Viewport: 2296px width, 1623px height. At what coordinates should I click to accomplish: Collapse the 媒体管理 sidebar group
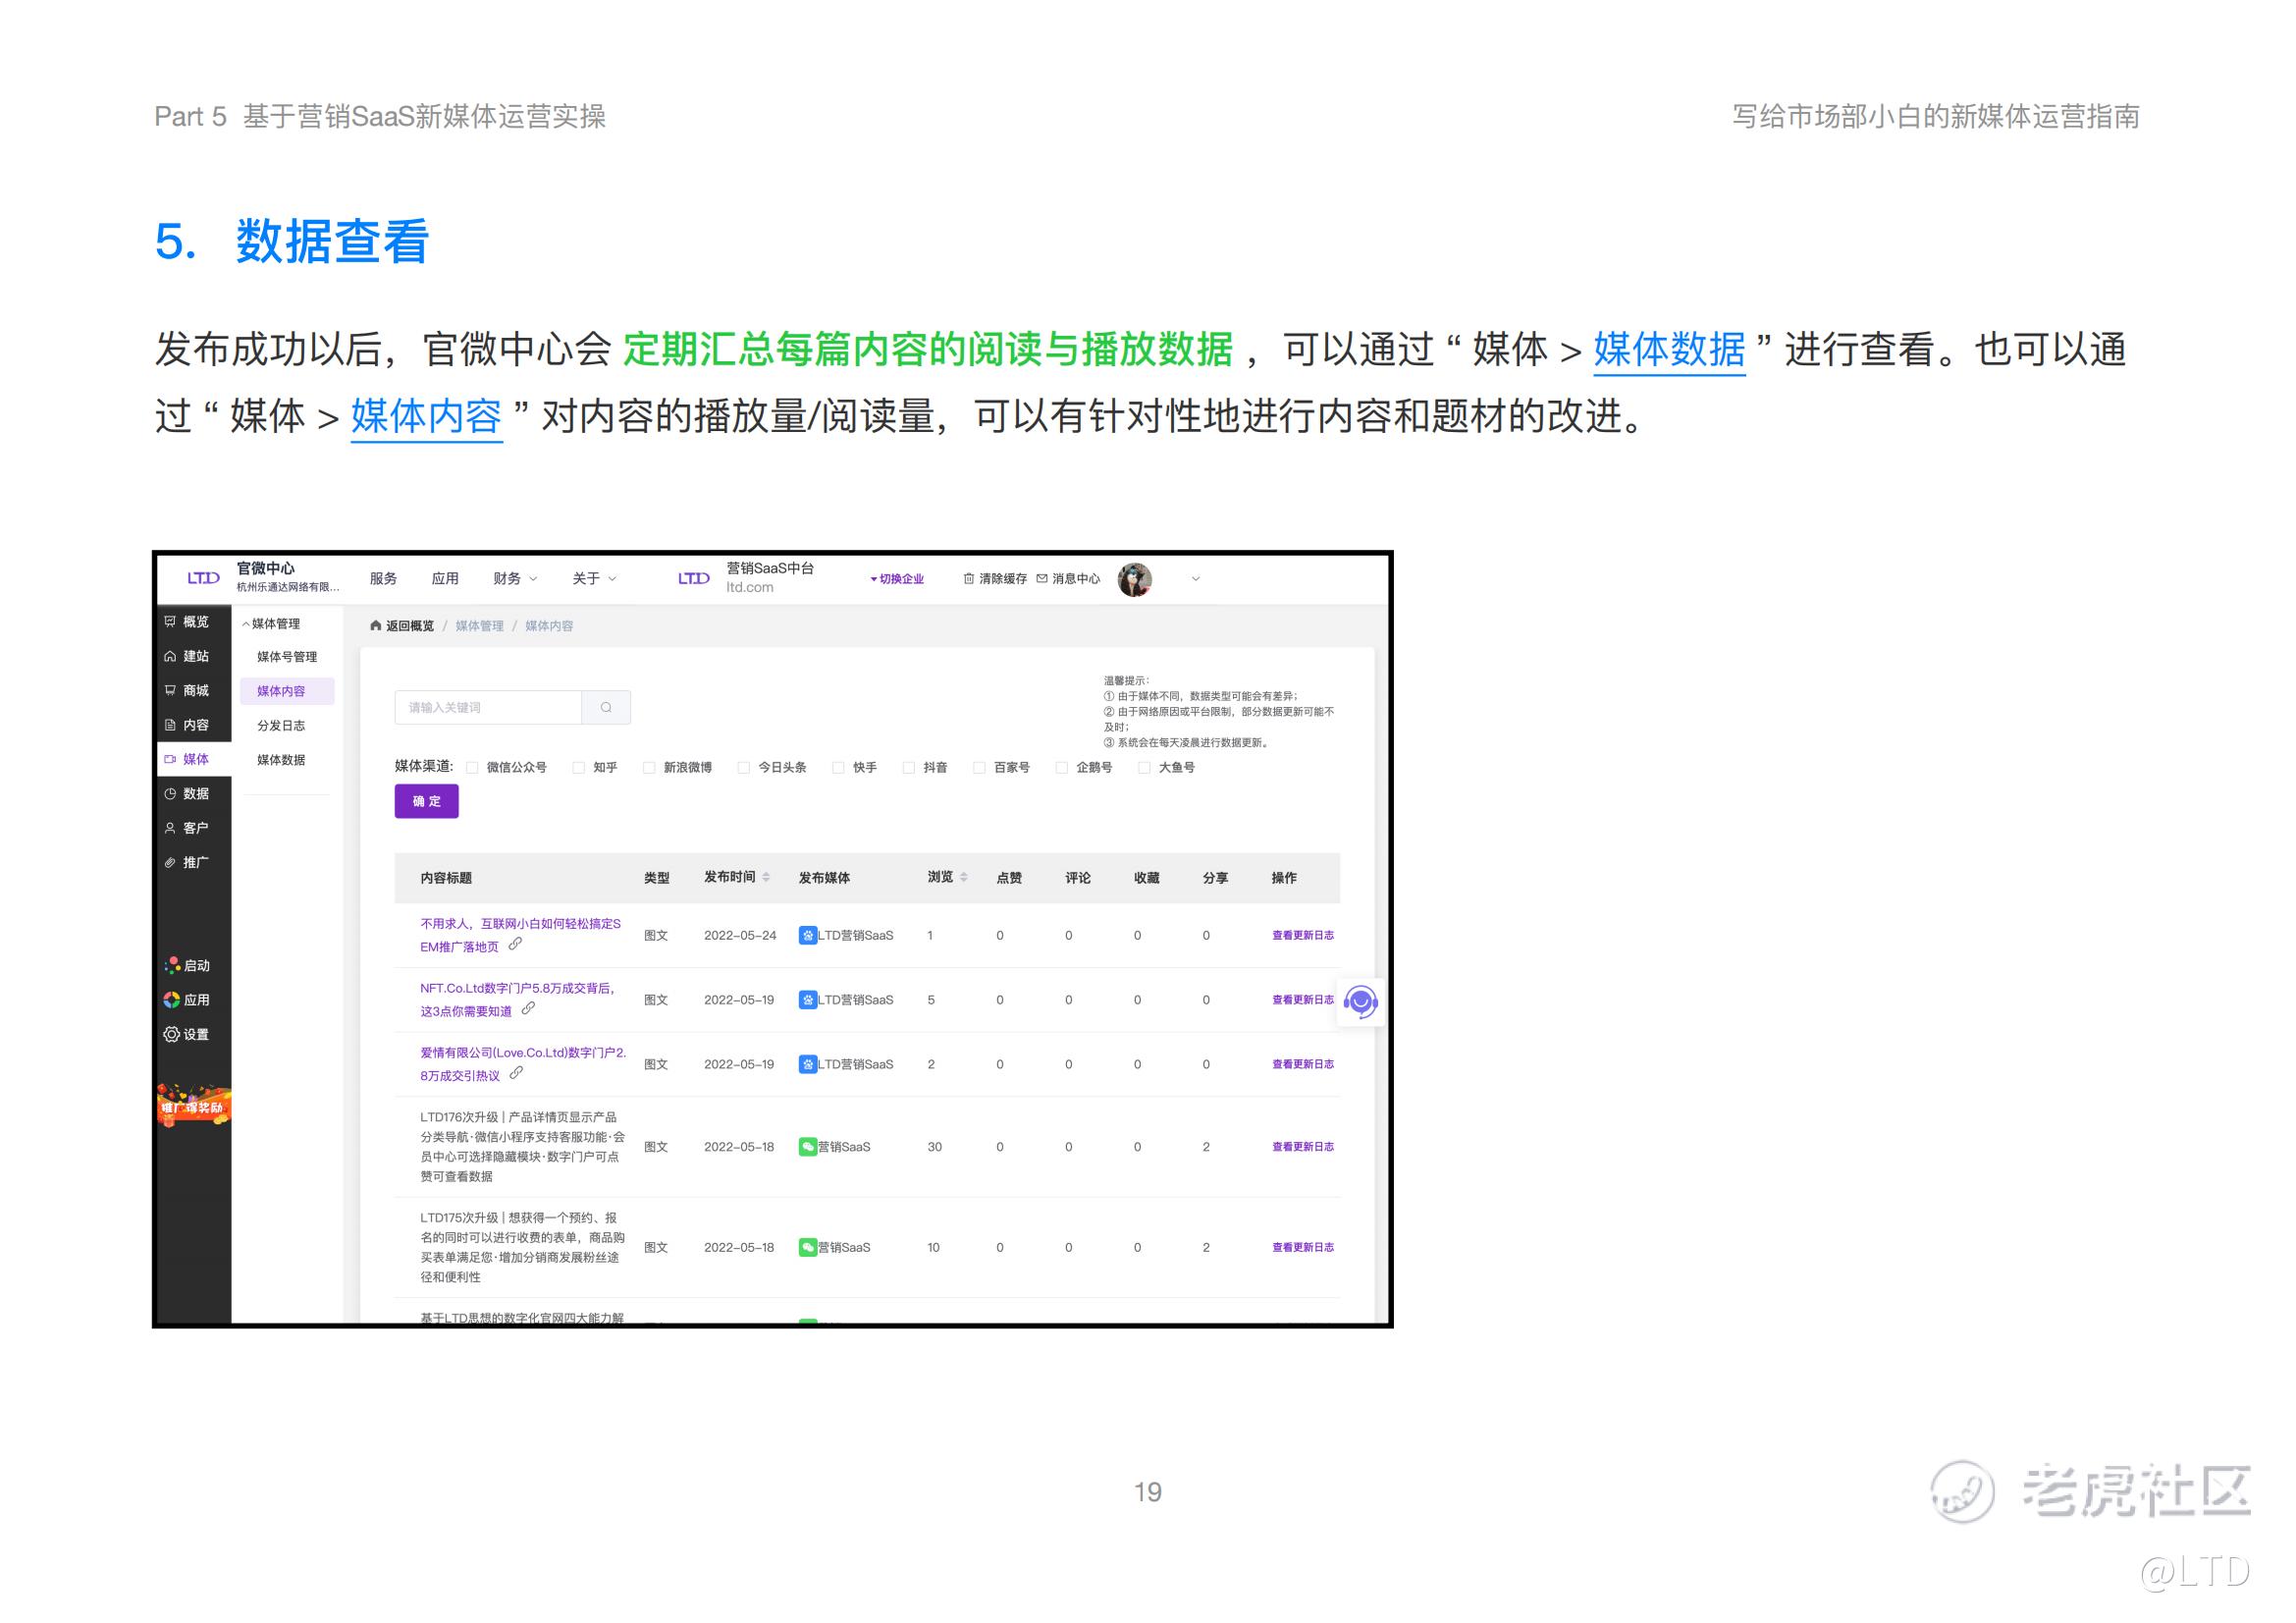[270, 623]
